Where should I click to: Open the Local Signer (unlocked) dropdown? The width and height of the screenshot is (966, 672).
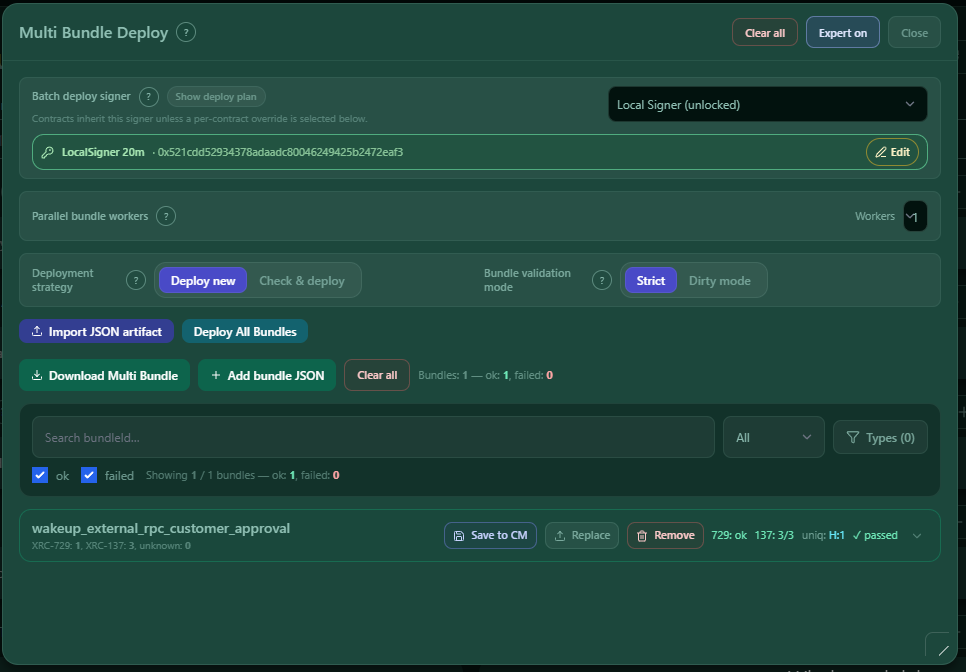768,104
